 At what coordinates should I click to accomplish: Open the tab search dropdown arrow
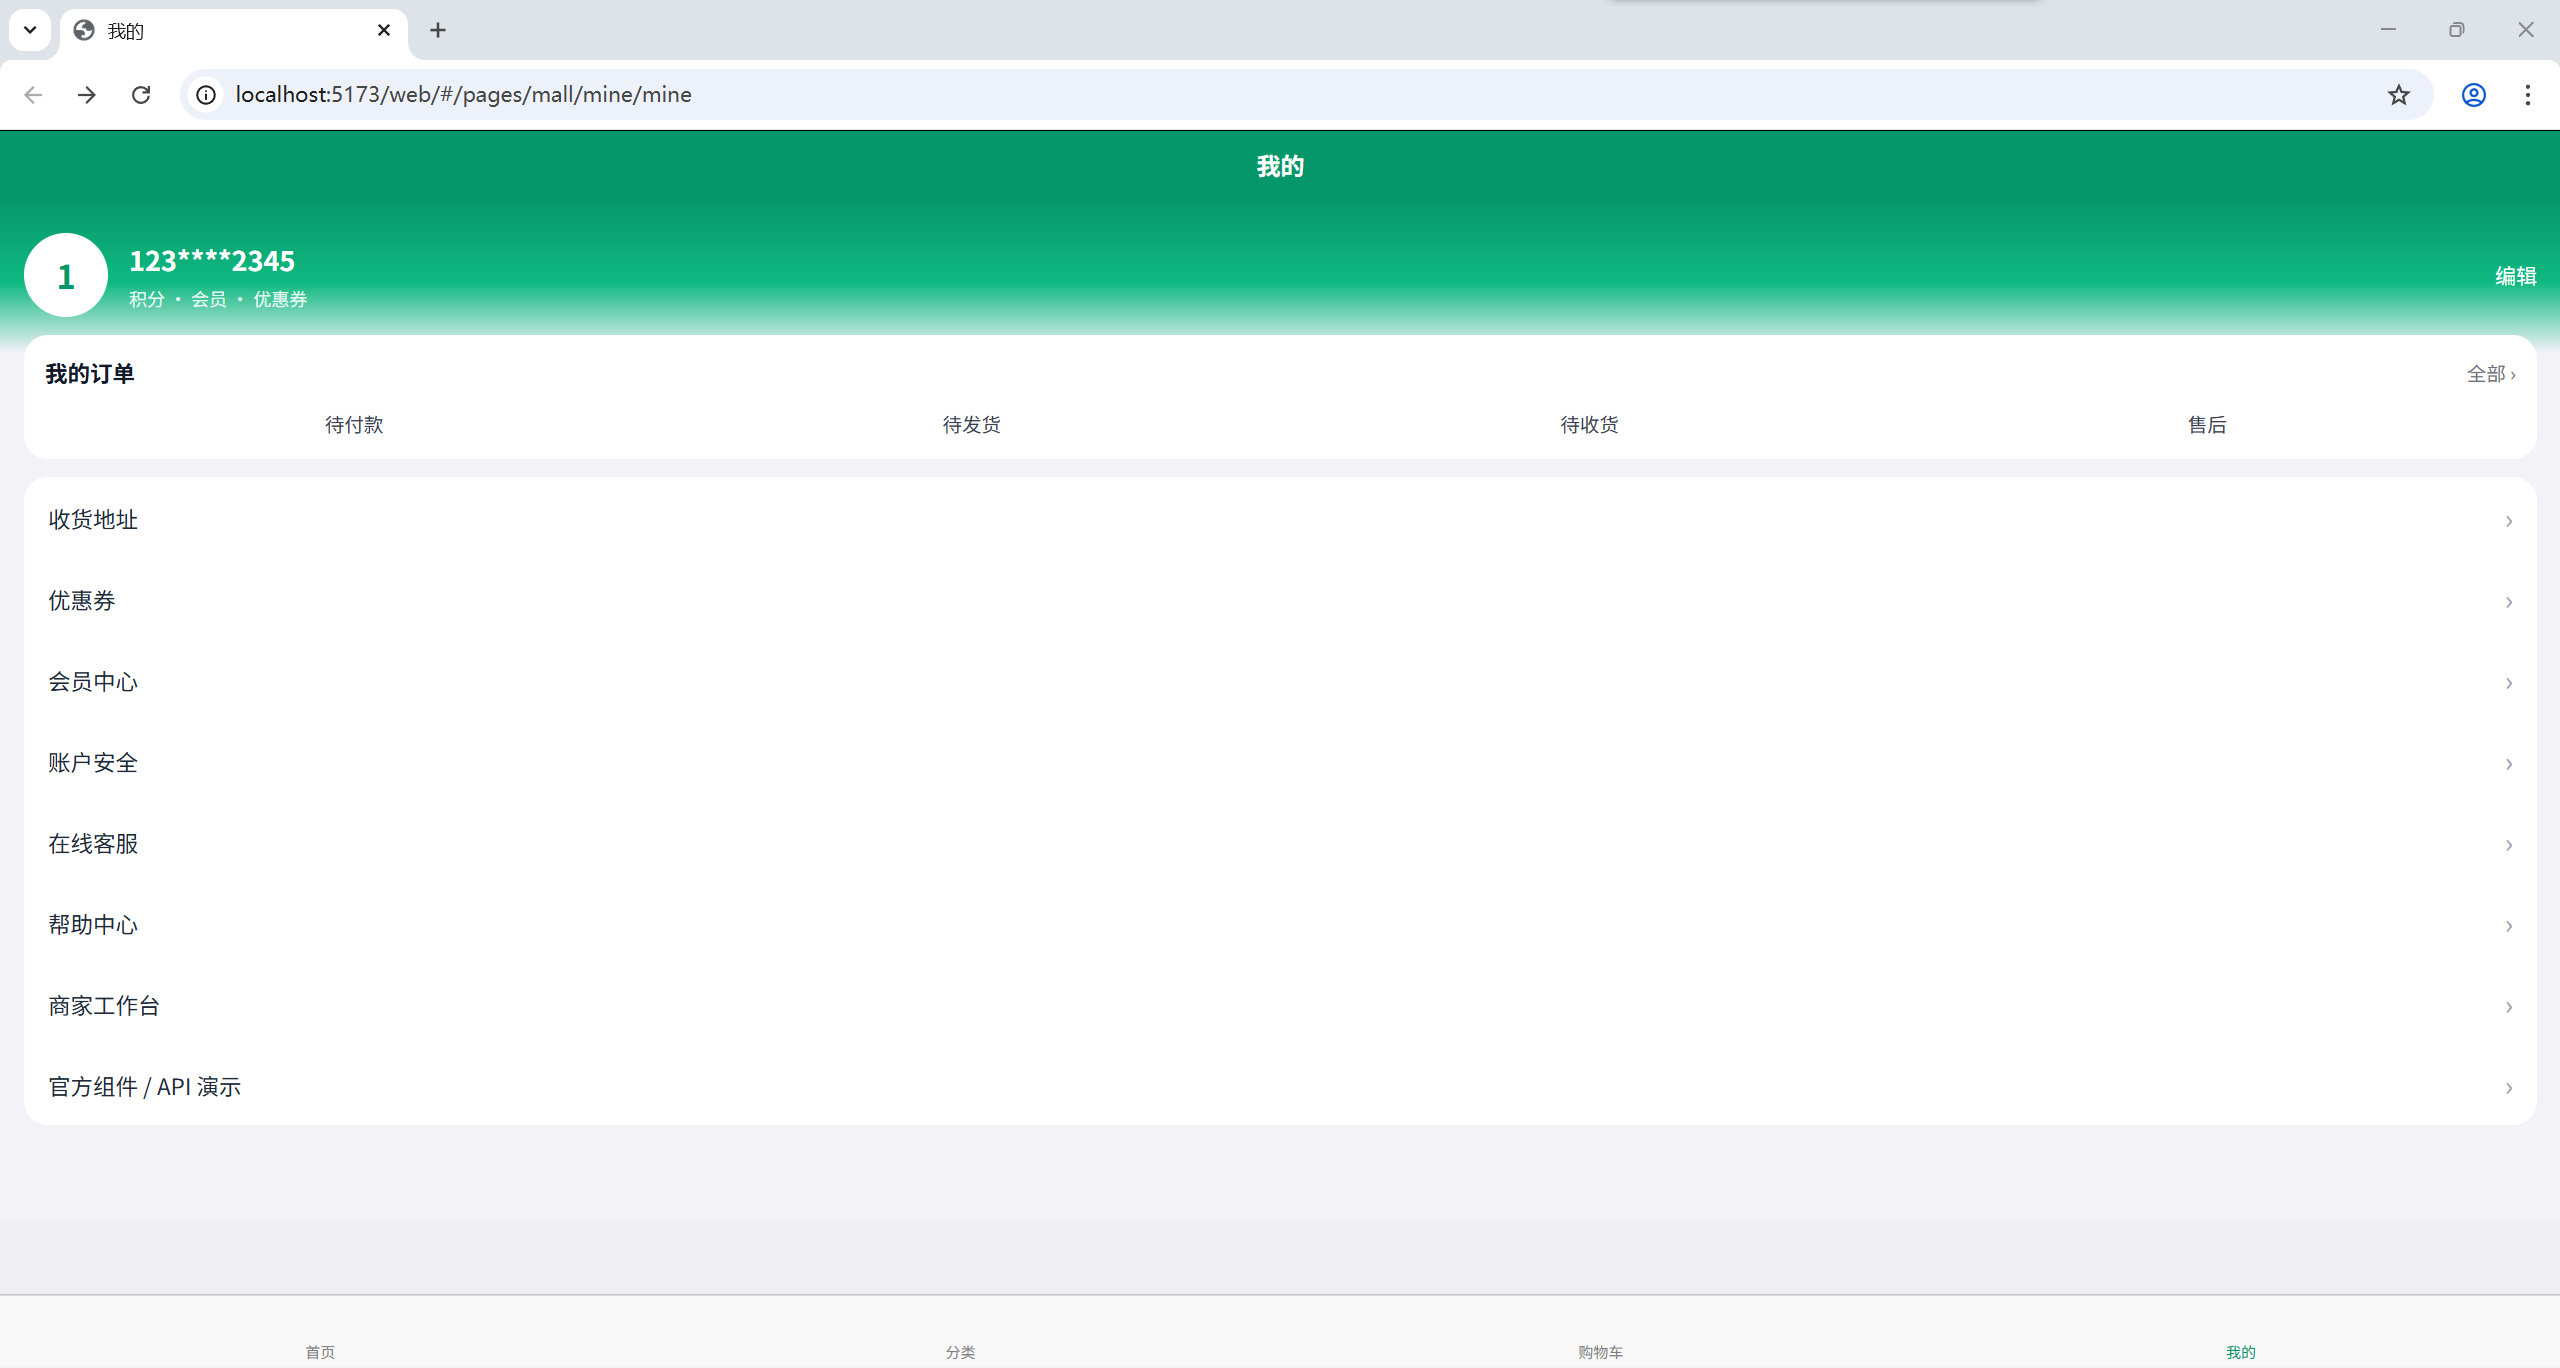tap(30, 30)
